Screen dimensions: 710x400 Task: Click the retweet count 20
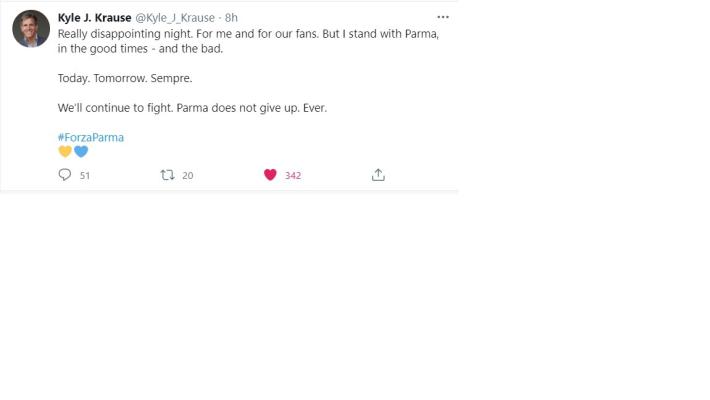pos(187,176)
